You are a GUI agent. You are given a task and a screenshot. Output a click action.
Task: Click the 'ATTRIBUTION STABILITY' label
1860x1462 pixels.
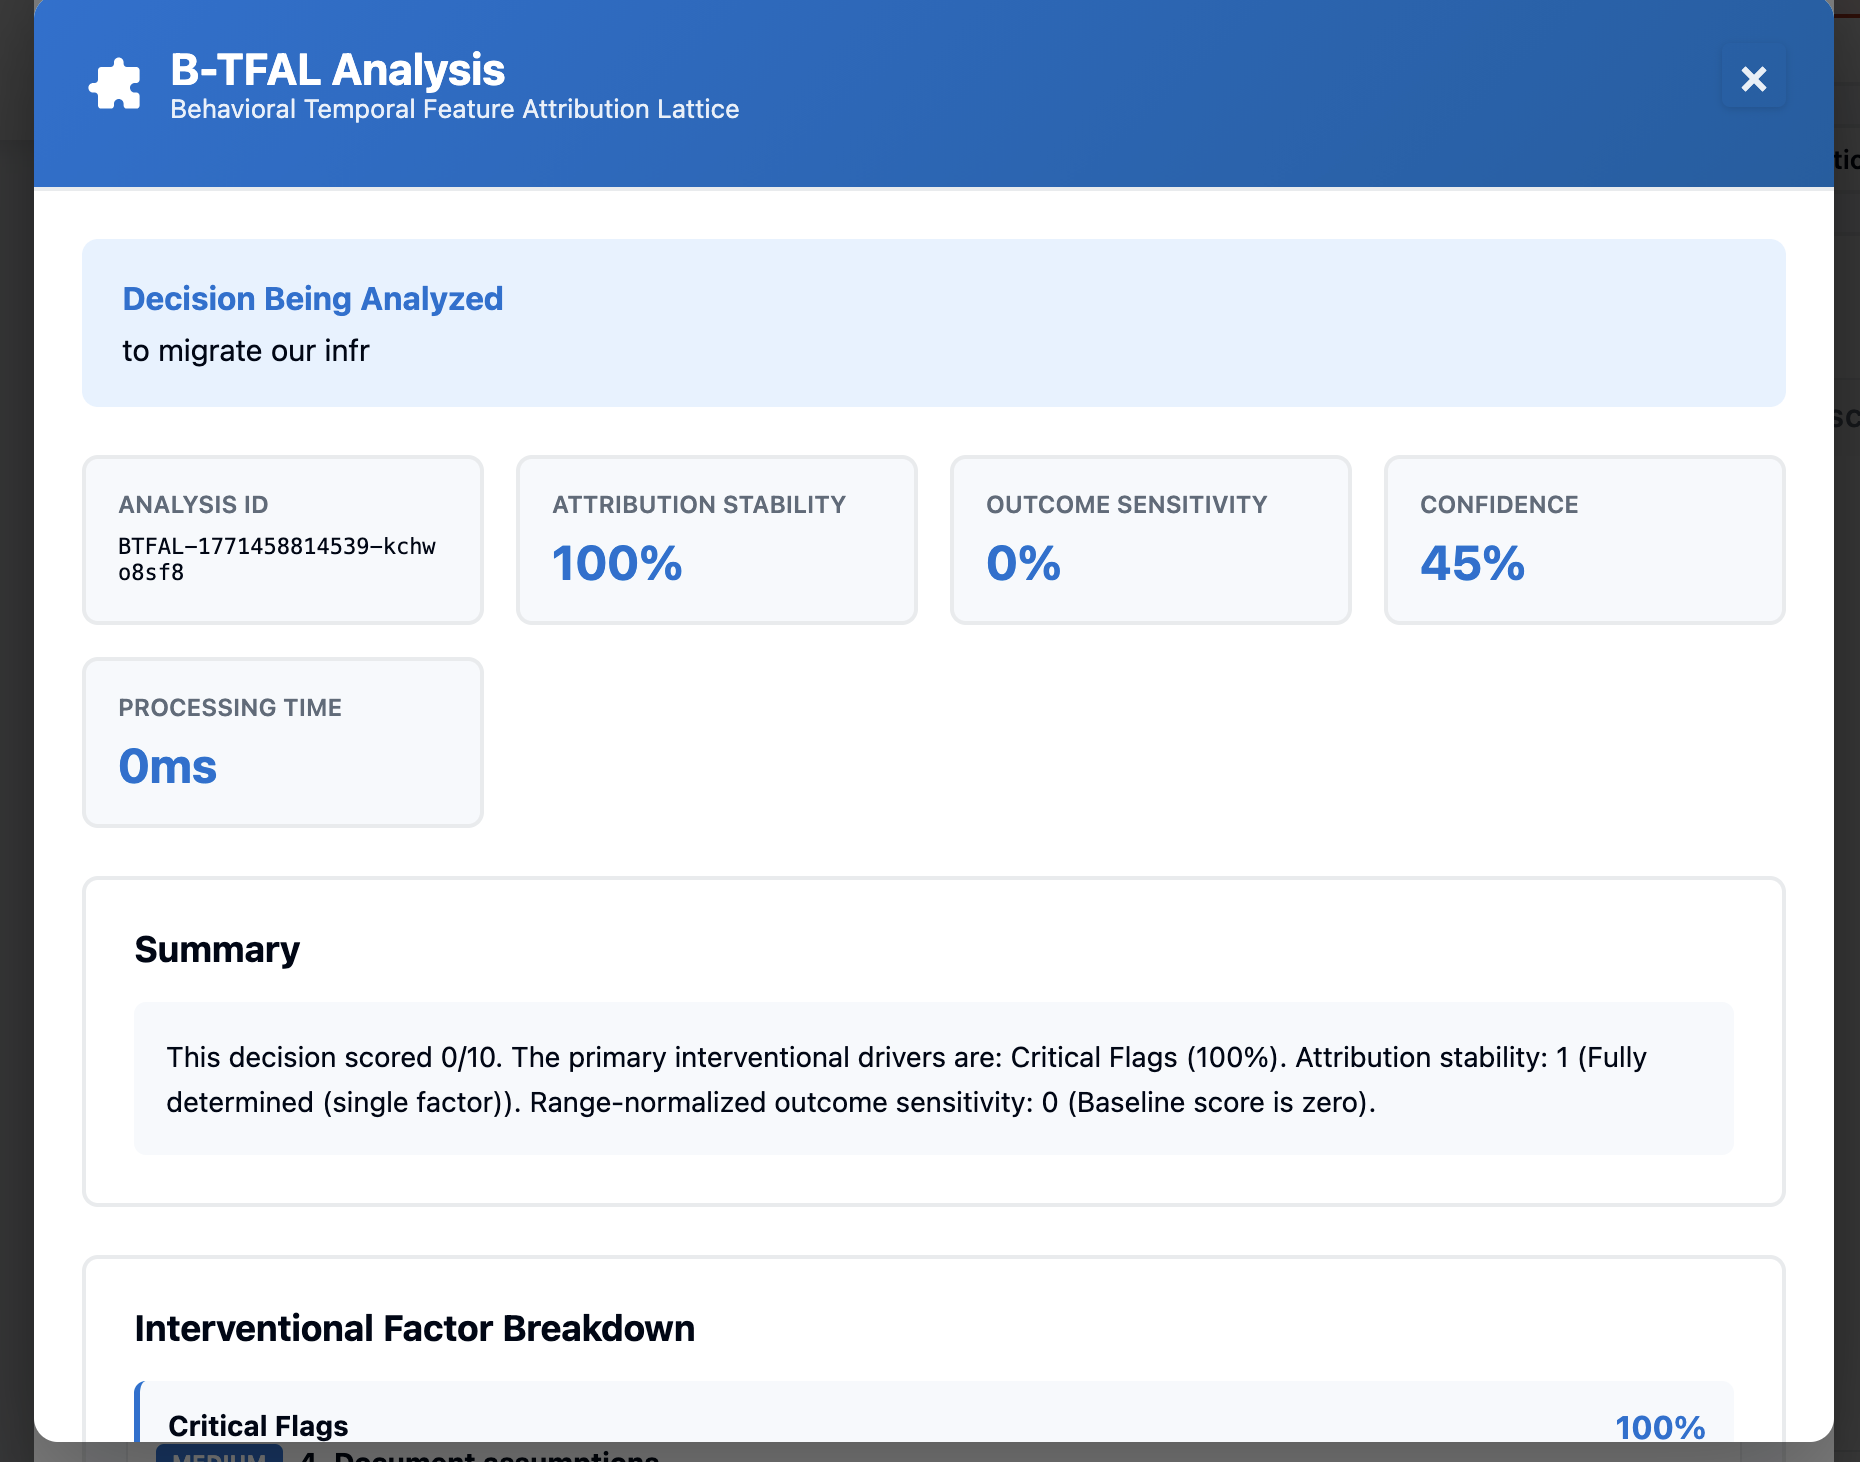coord(699,505)
